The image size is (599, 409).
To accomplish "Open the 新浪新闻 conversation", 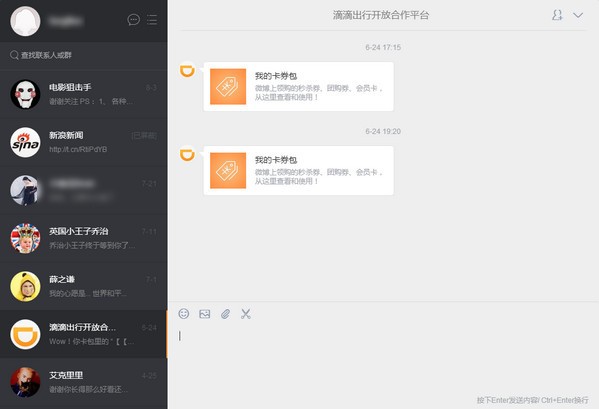I will [83, 142].
